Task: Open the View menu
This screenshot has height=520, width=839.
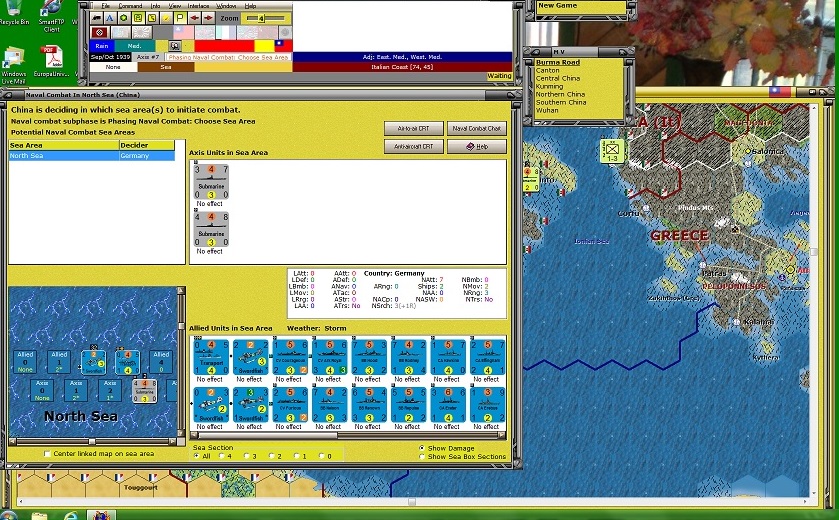Action: point(174,6)
